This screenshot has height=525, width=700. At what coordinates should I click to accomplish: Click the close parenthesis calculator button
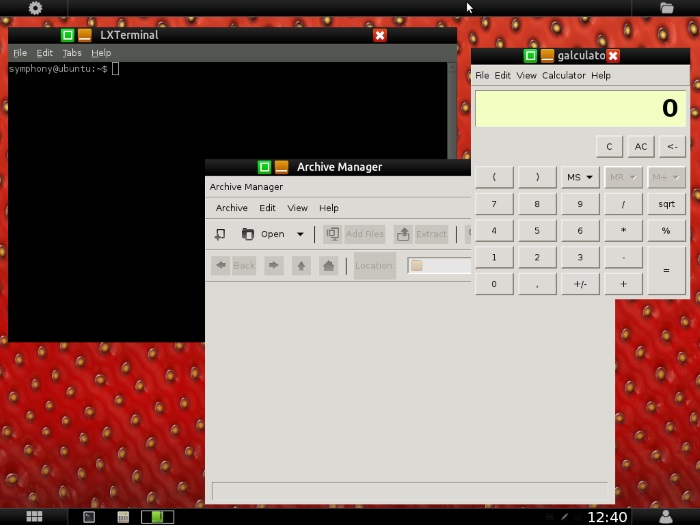pyautogui.click(x=537, y=177)
